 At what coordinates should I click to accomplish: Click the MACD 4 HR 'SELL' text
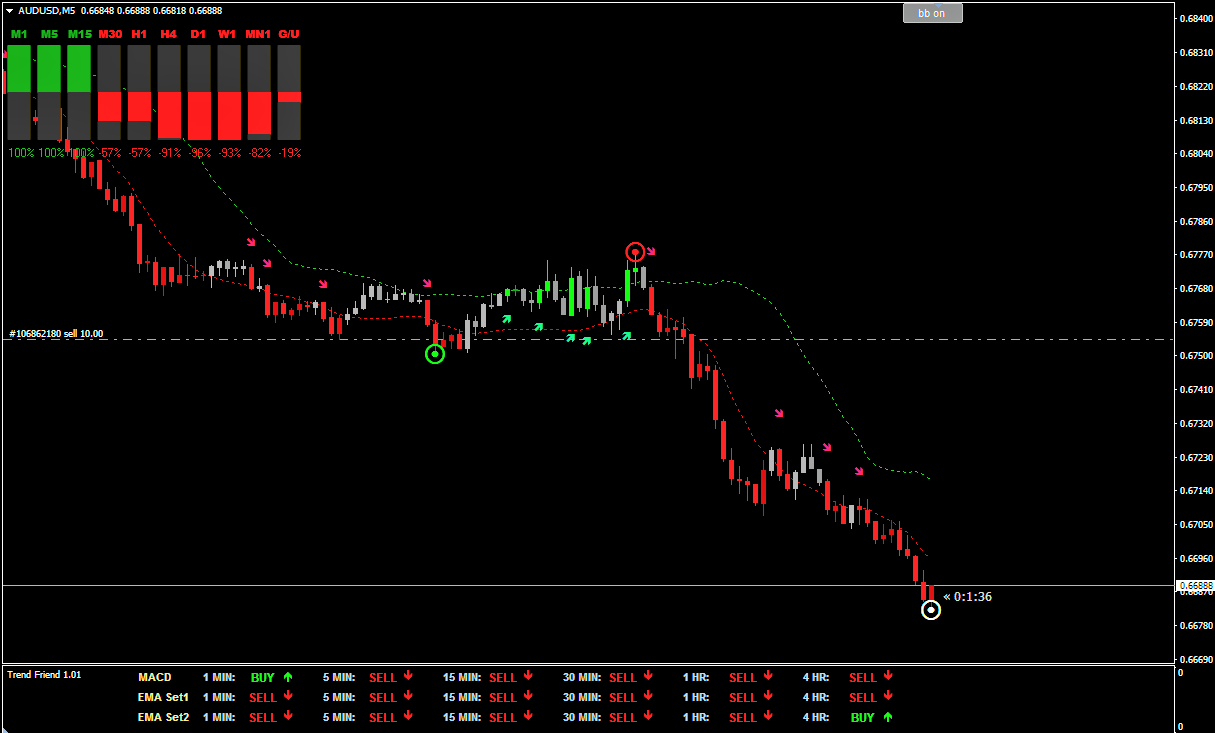[863, 677]
